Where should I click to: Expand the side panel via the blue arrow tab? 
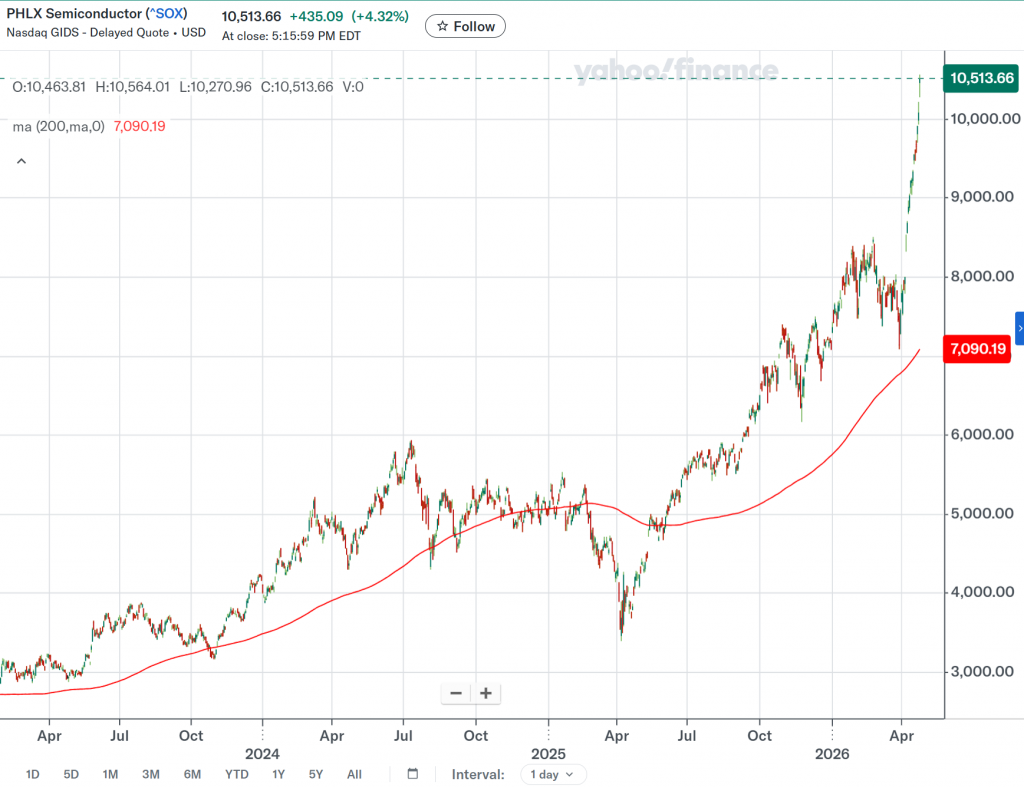coord(1019,328)
